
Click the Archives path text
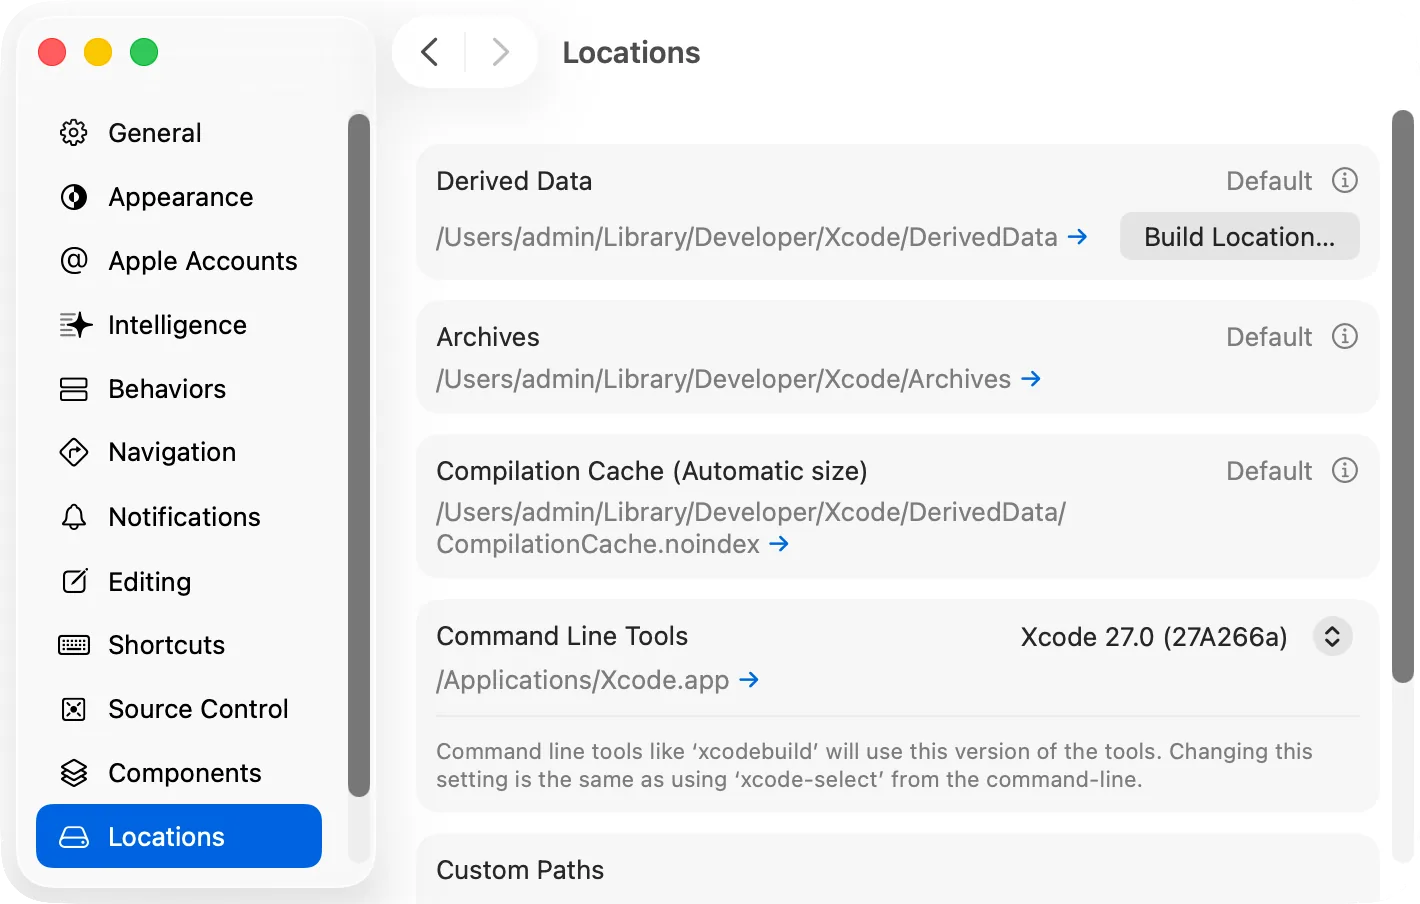tap(723, 379)
